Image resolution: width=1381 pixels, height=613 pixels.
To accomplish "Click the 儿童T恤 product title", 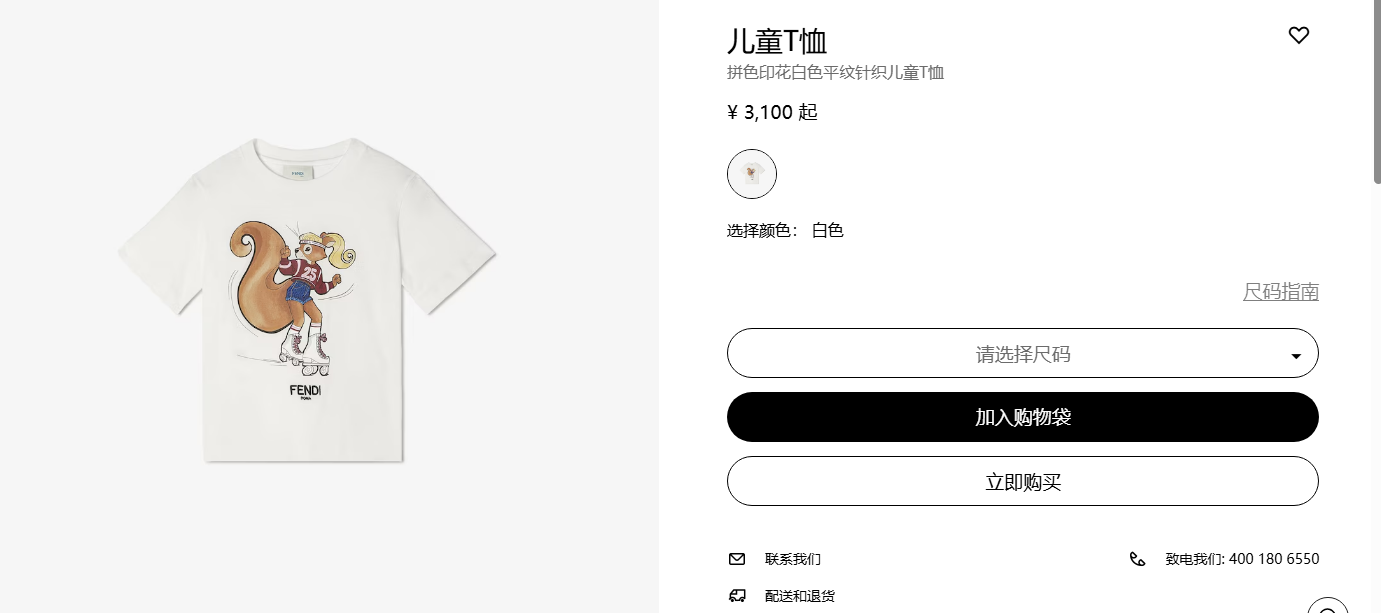I will (777, 41).
